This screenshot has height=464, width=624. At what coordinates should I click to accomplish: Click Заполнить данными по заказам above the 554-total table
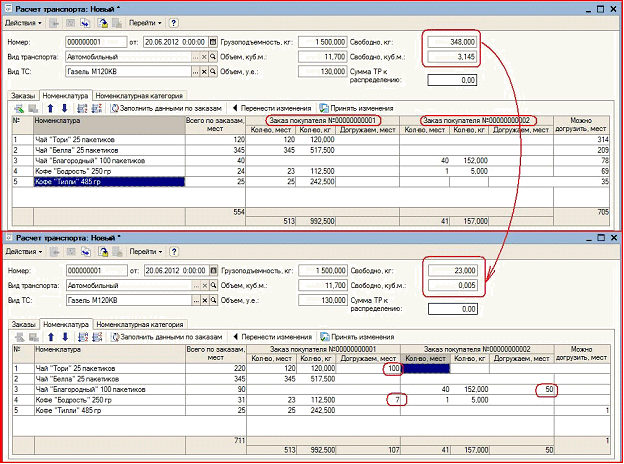[x=166, y=108]
